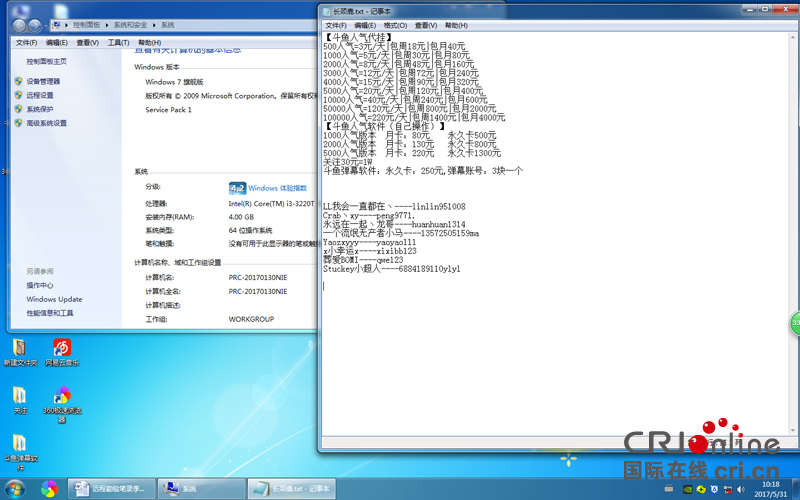The image size is (800, 500).
Task: Click the Yaozxyyy----yaoyao111 line in Notepad
Action: [x=369, y=242]
